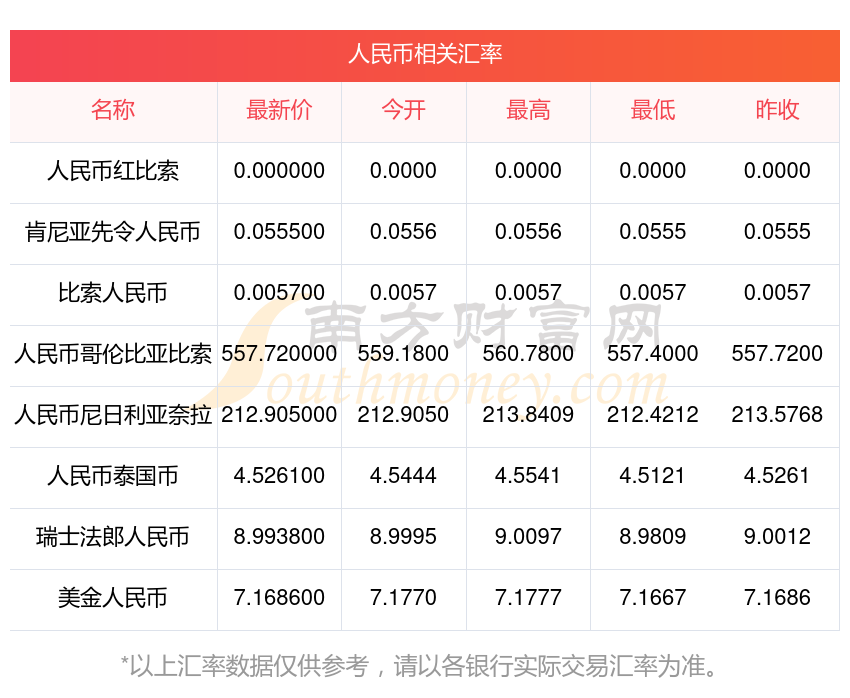The image size is (850, 698).
Task: Click opening value 559.1800
Action: [403, 354]
